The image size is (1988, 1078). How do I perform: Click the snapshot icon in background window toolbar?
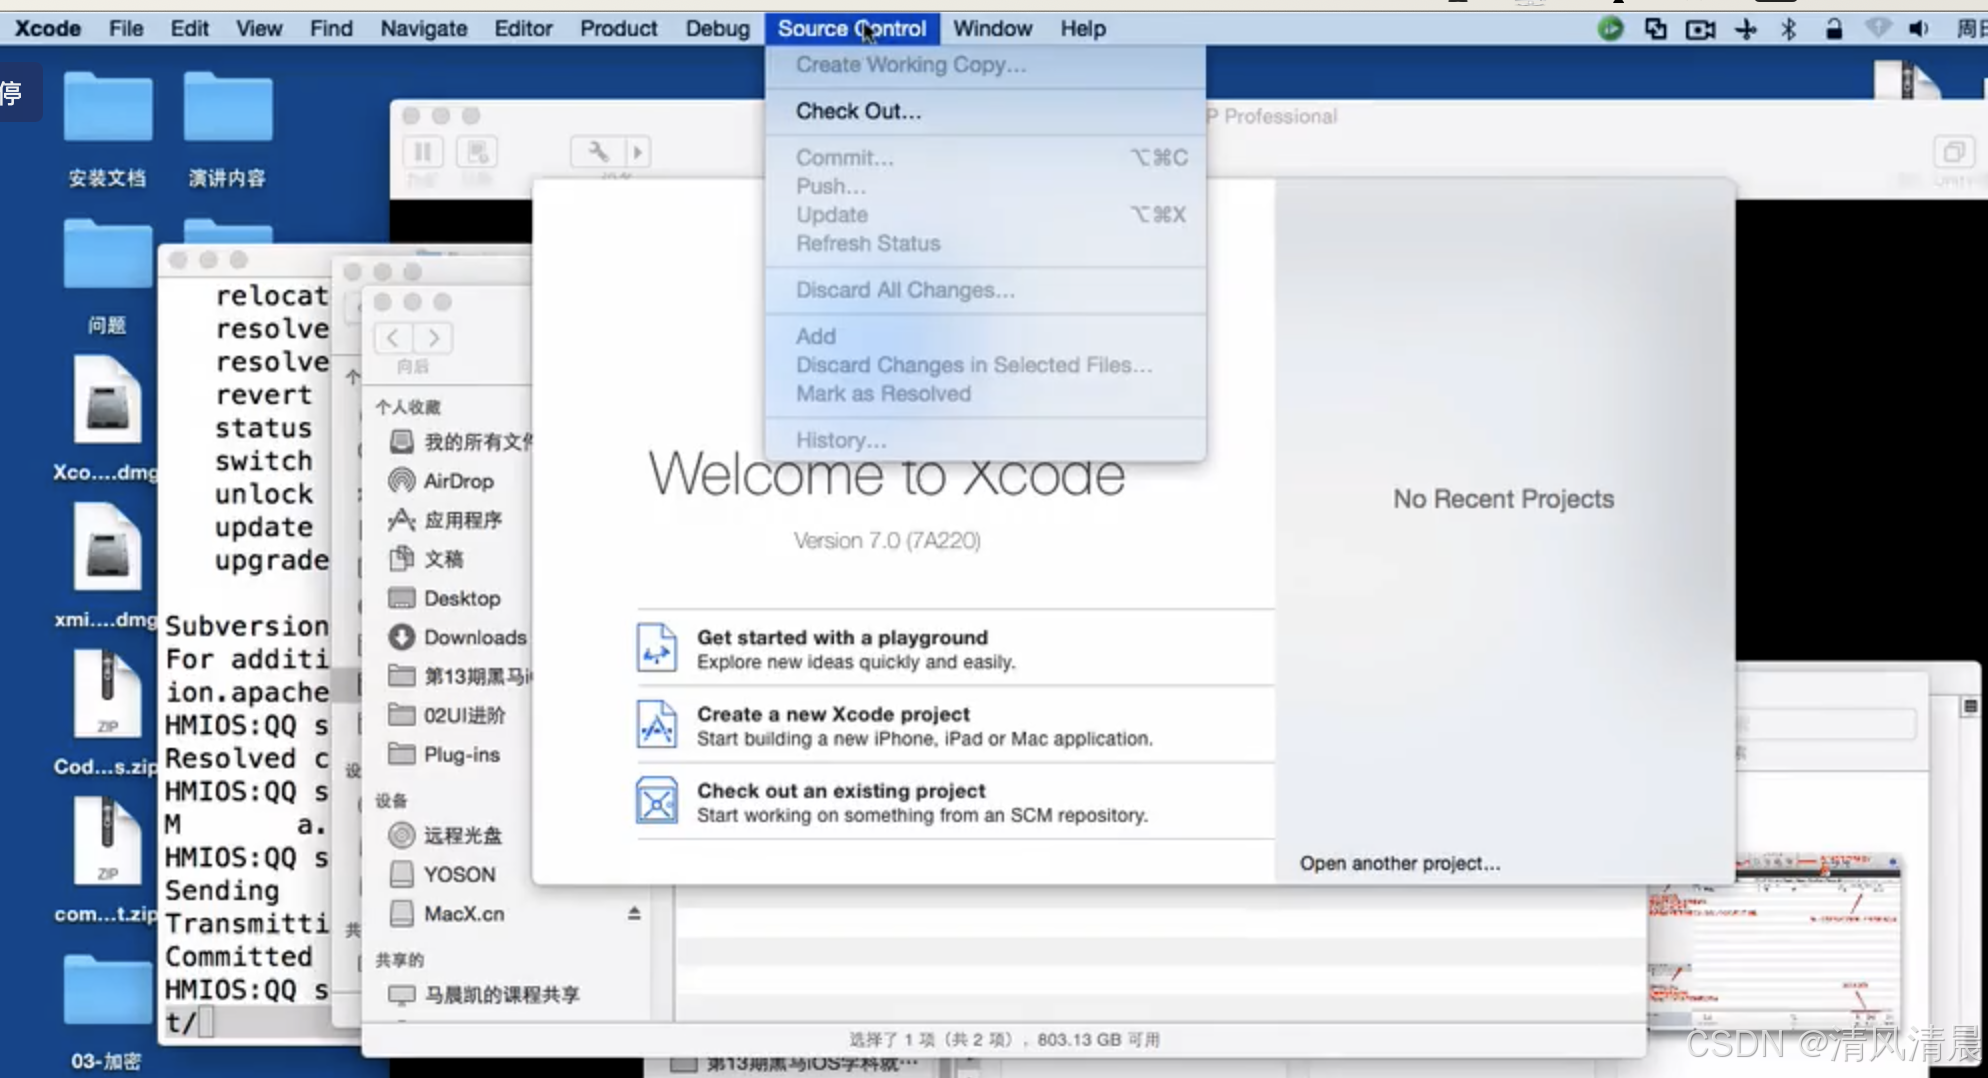[x=477, y=152]
